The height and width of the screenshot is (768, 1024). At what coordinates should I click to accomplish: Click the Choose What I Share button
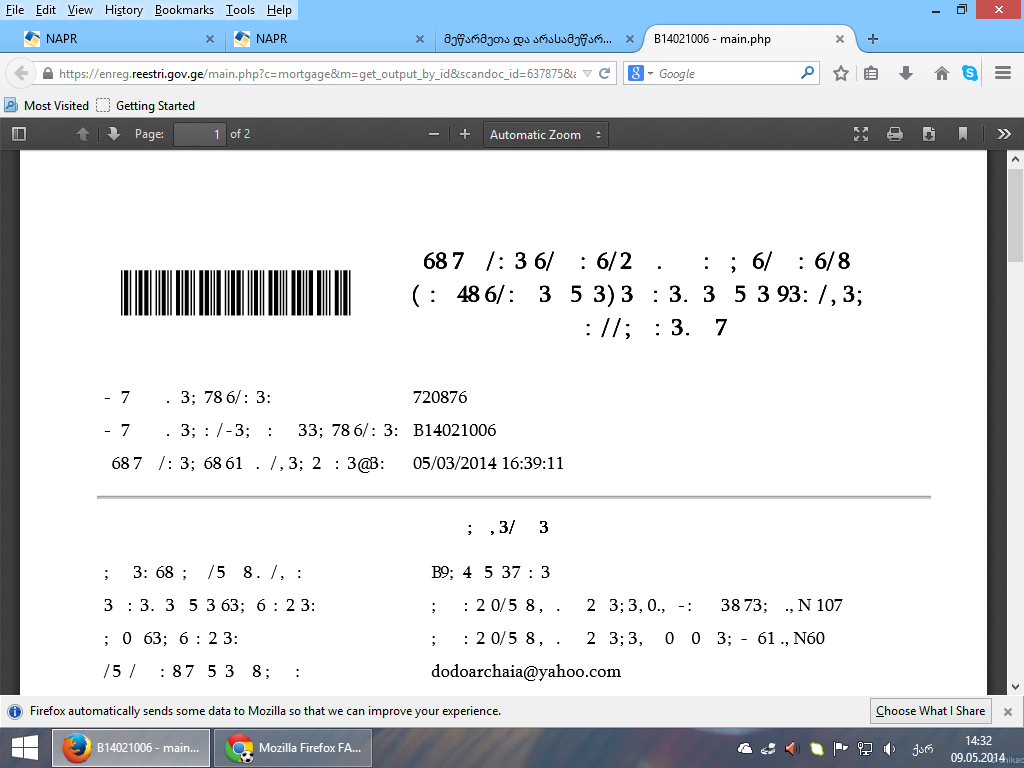(x=930, y=711)
